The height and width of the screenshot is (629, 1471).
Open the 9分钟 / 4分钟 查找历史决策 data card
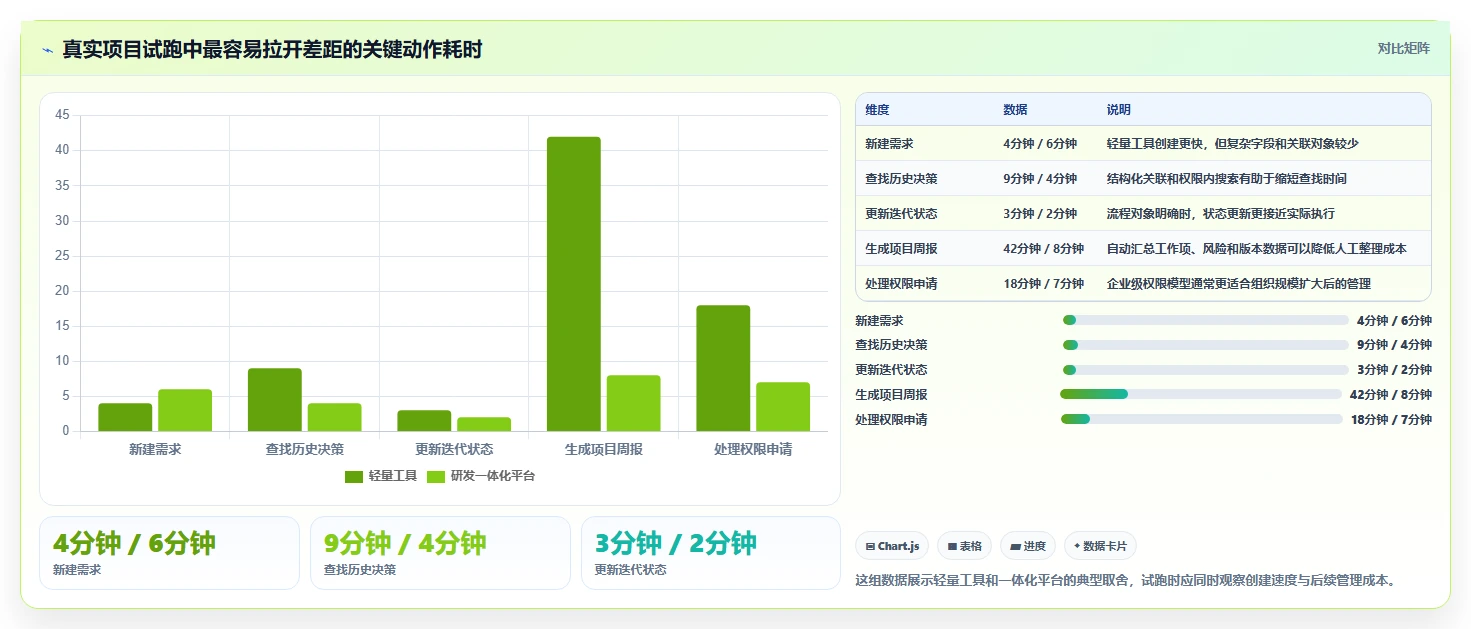[x=440, y=553]
